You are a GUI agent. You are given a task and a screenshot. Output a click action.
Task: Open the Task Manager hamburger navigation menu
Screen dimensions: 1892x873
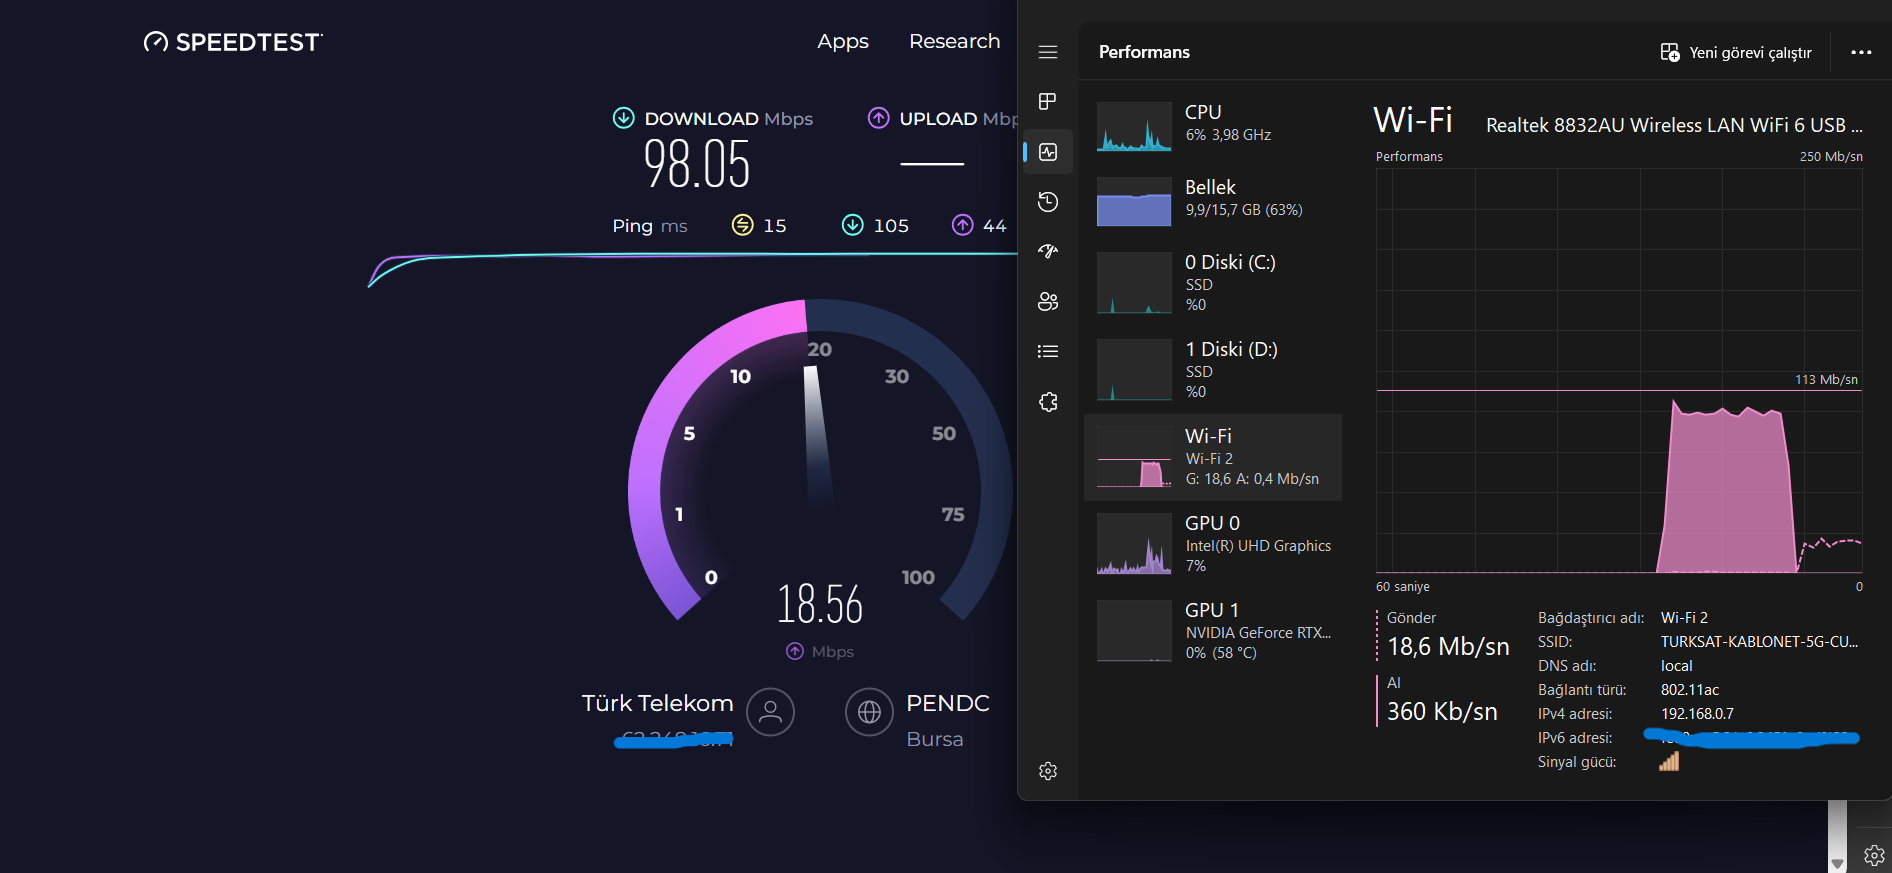pyautogui.click(x=1048, y=52)
